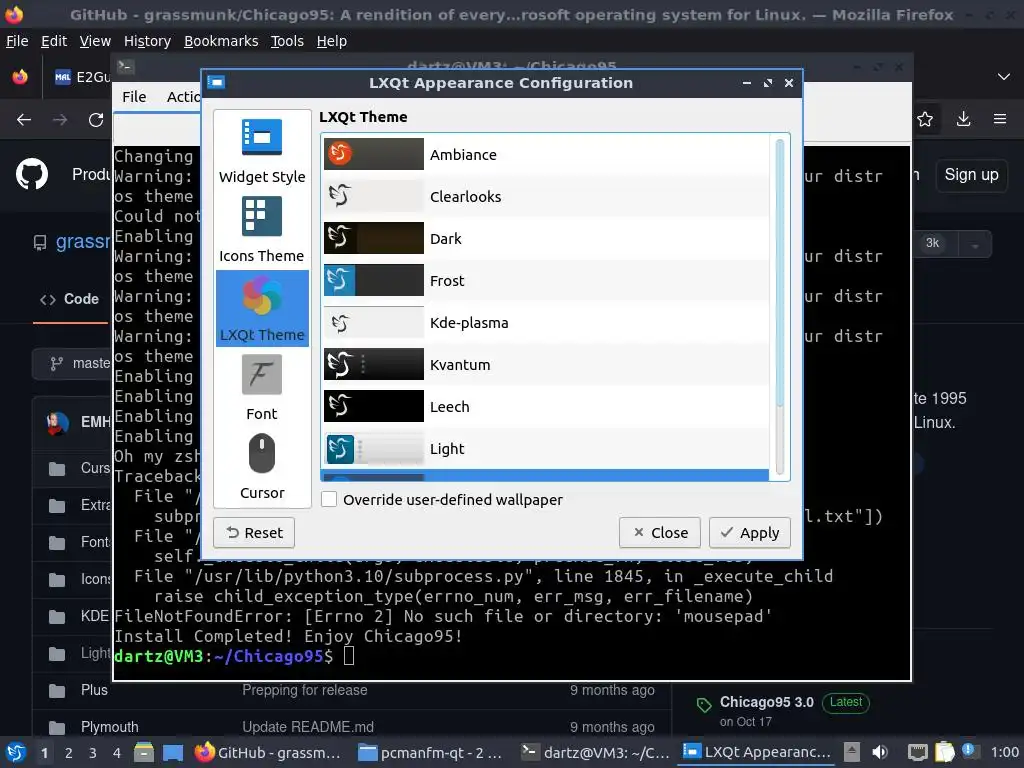
Task: Enable Override user-defined wallpaper checkbox
Action: [329, 500]
